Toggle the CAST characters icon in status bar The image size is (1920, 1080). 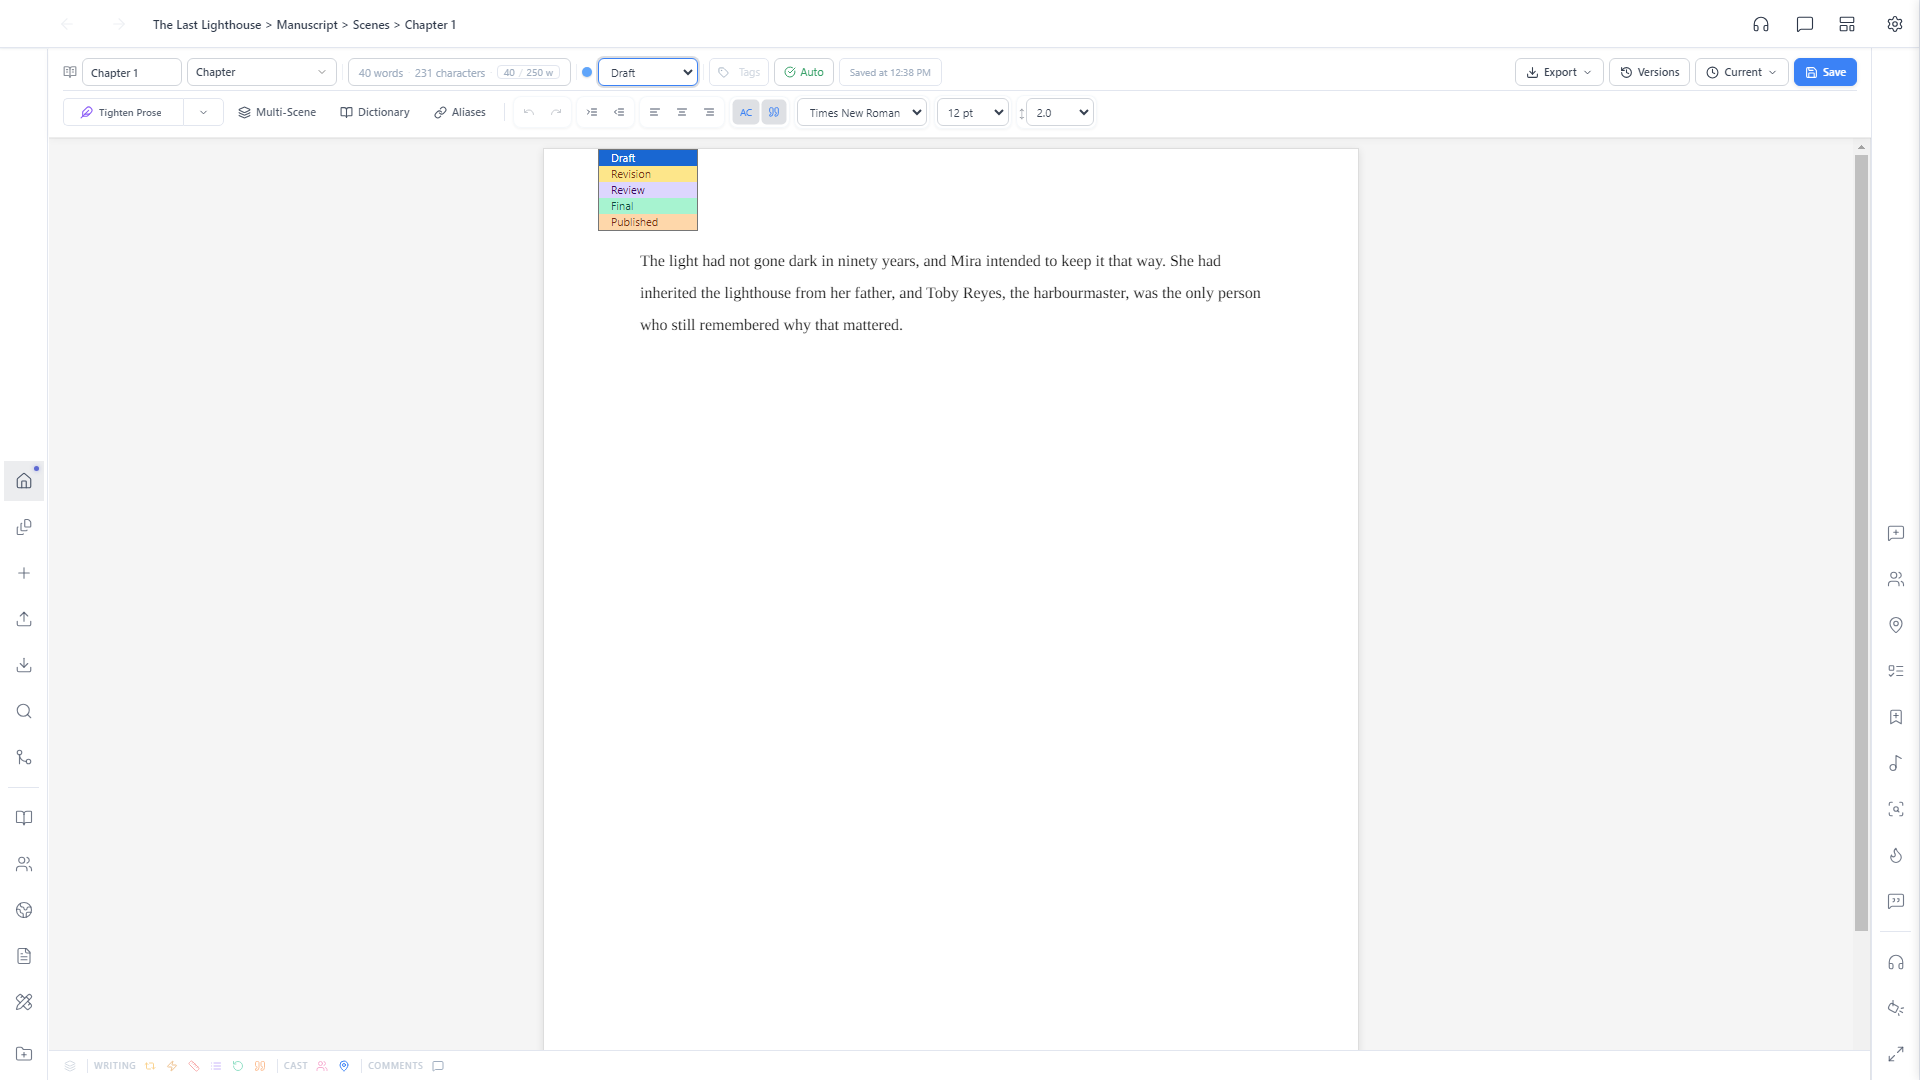coord(322,1066)
